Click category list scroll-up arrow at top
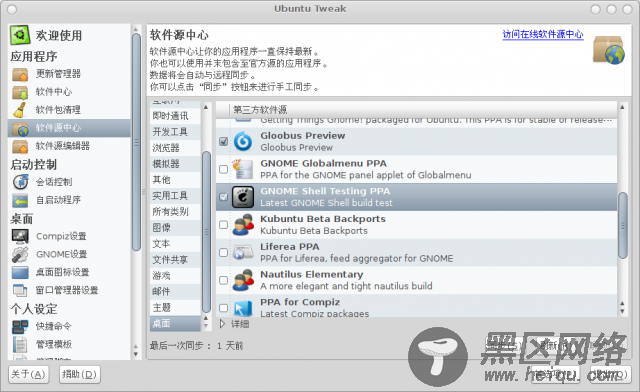 206,107
